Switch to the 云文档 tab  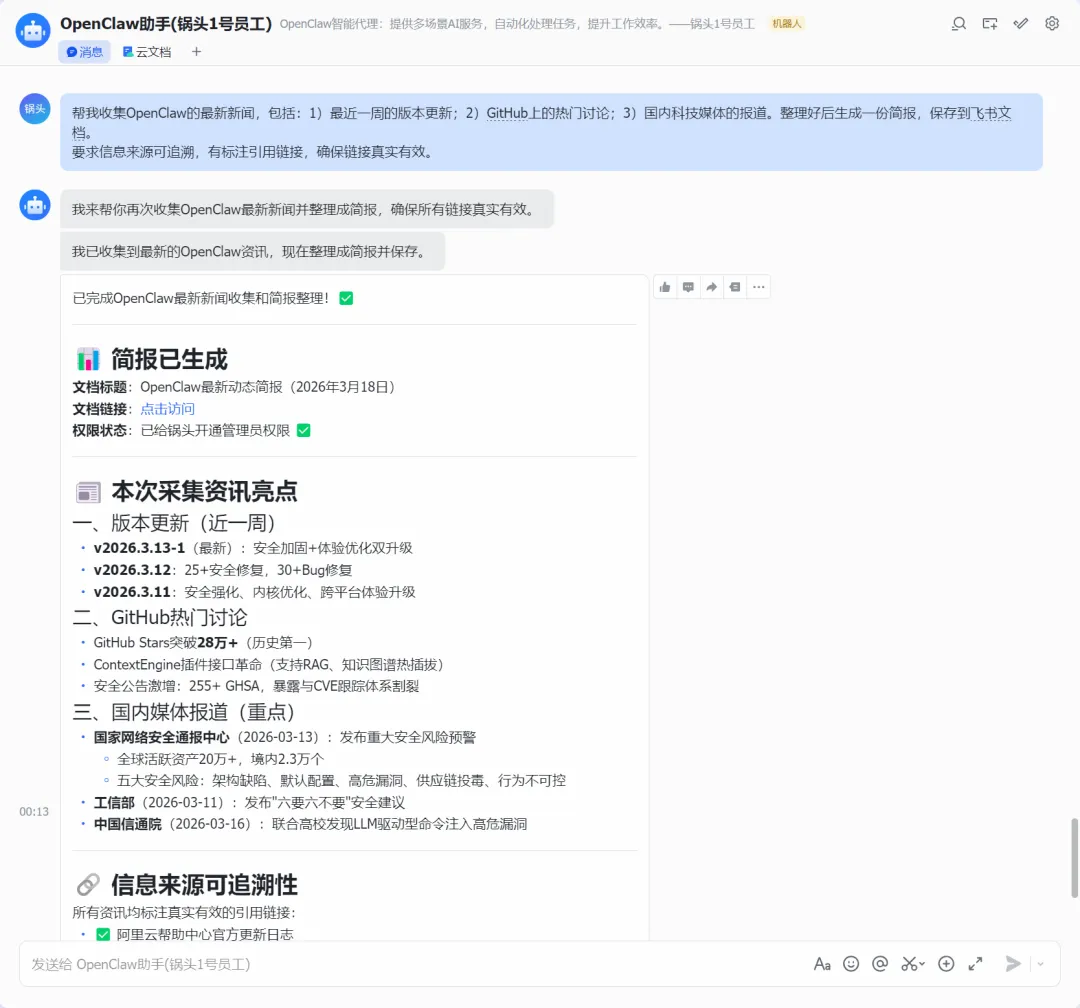[147, 52]
